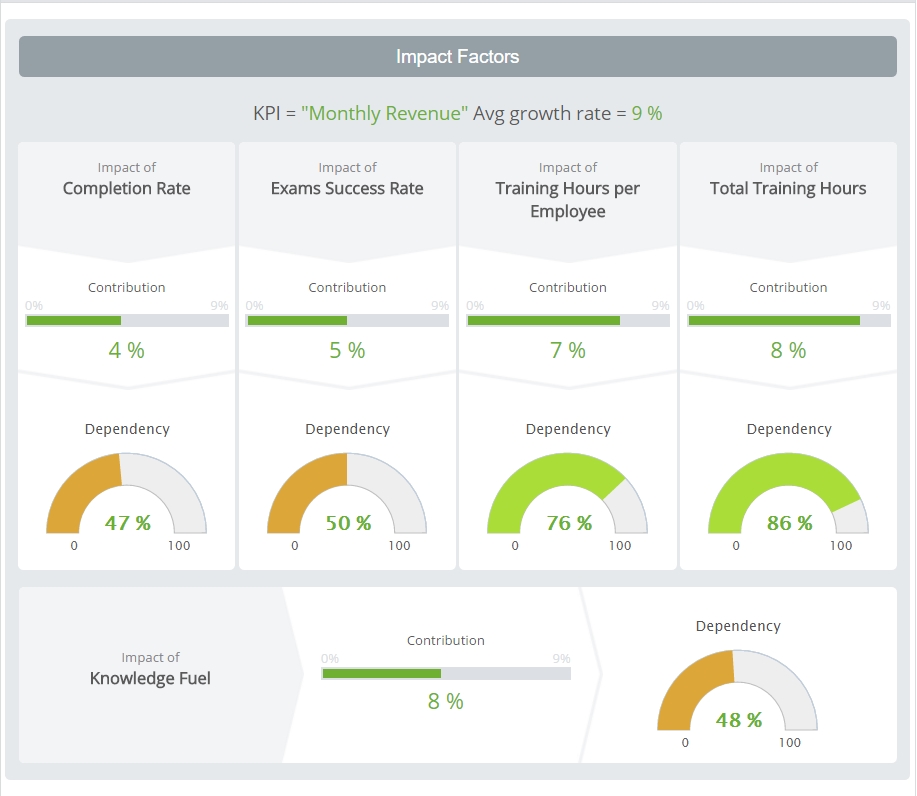Click the Dependency label in the Completion Rate card

pyautogui.click(x=127, y=429)
